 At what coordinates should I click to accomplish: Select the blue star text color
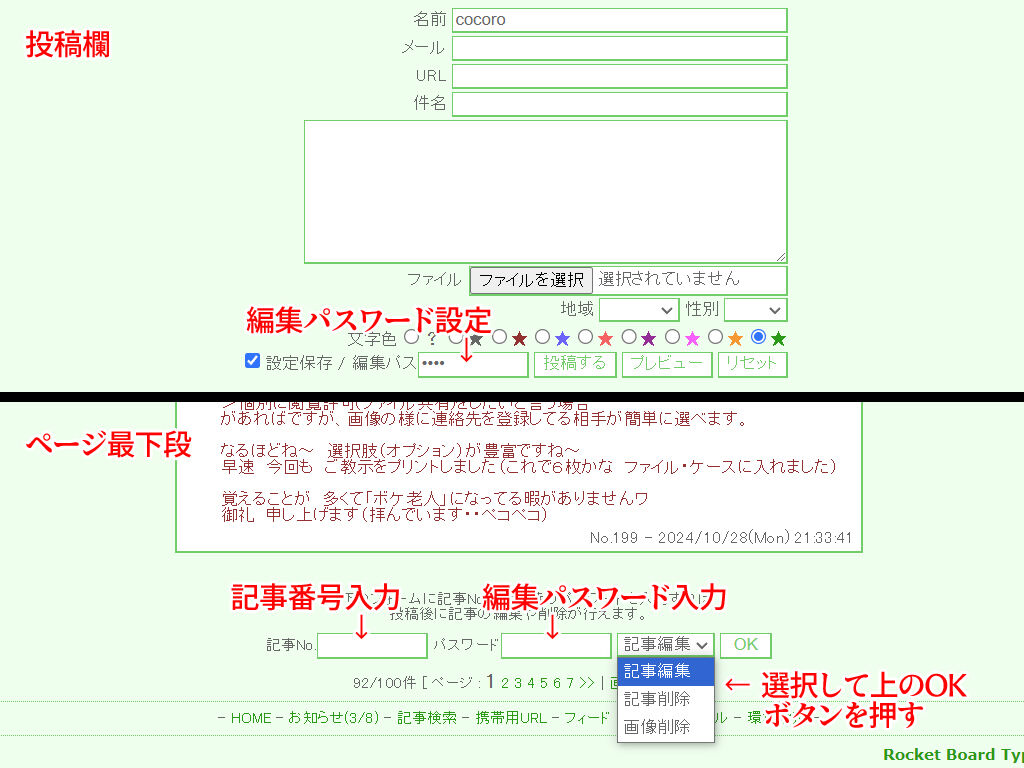click(x=543, y=338)
